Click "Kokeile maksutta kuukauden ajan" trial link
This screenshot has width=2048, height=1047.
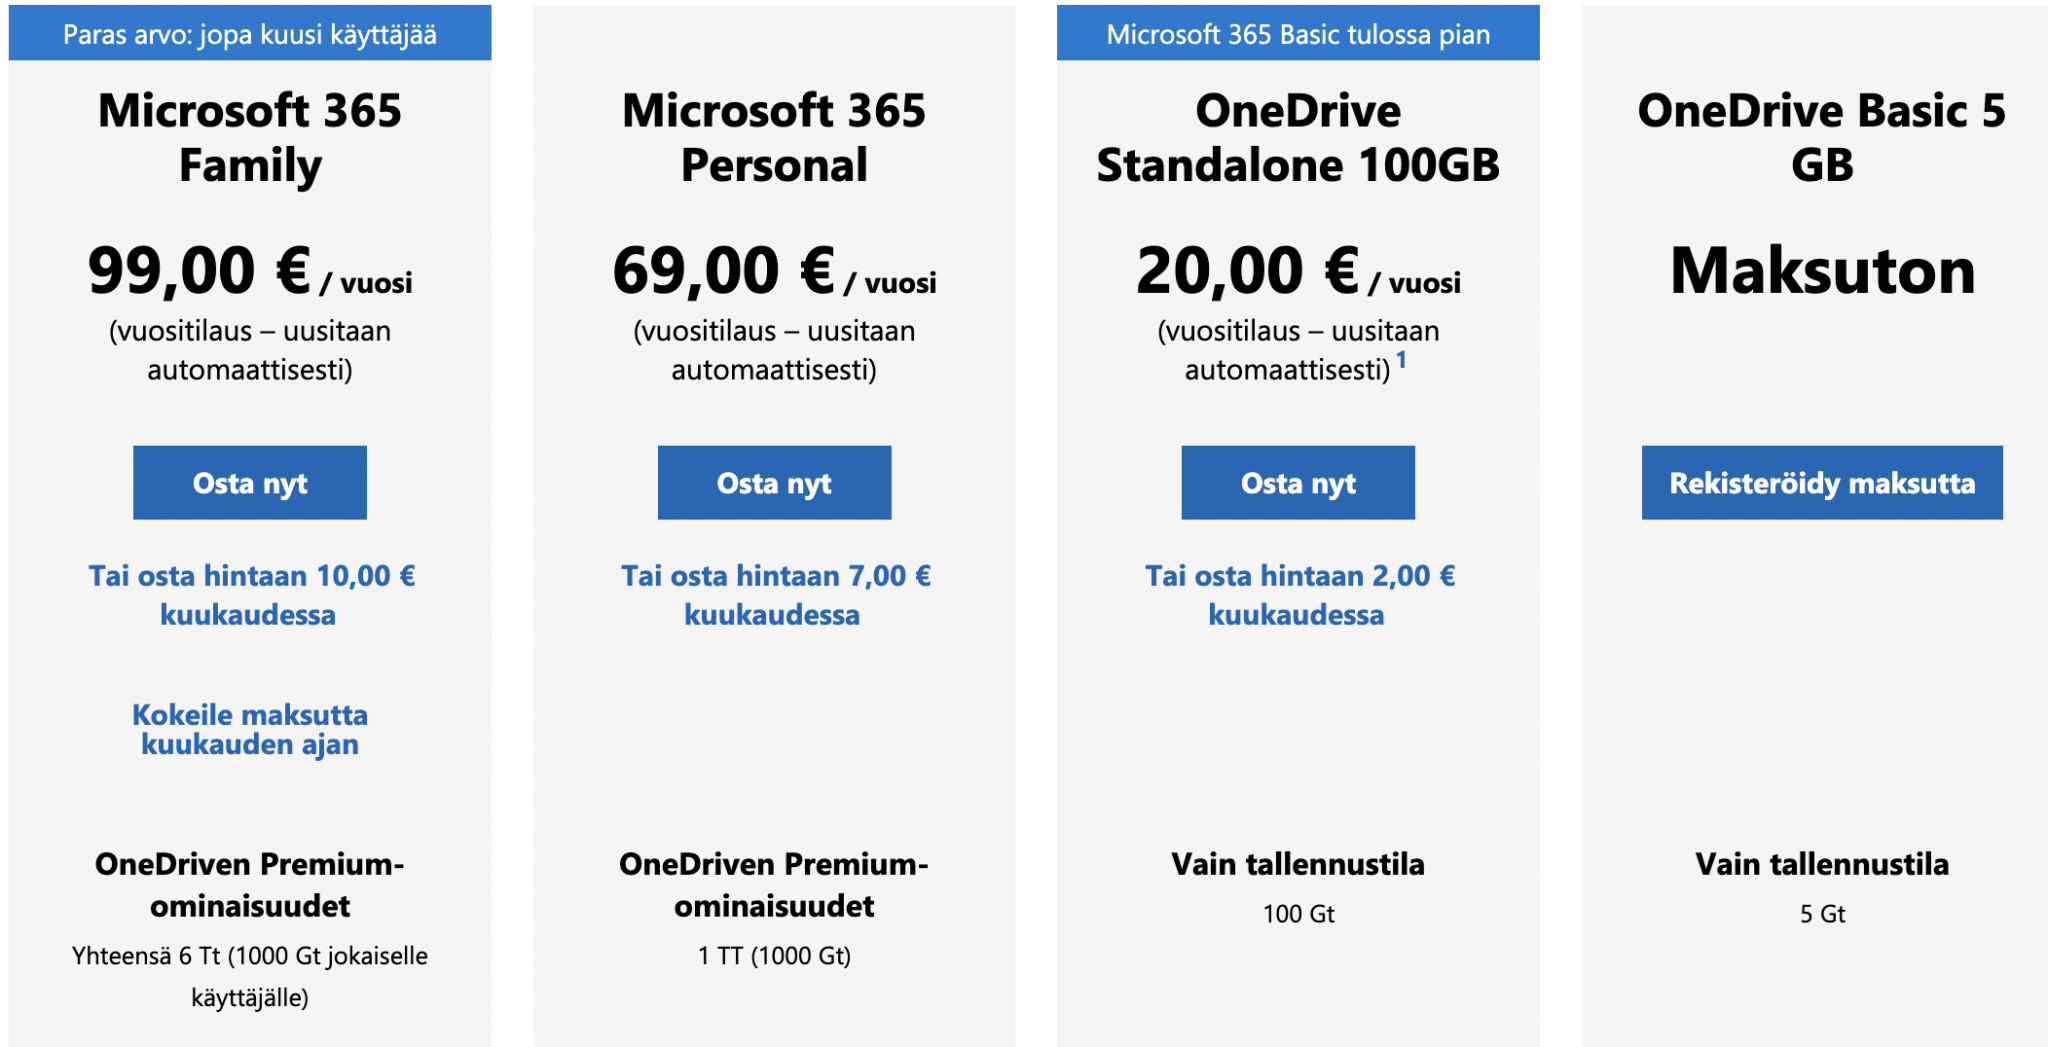click(x=249, y=729)
